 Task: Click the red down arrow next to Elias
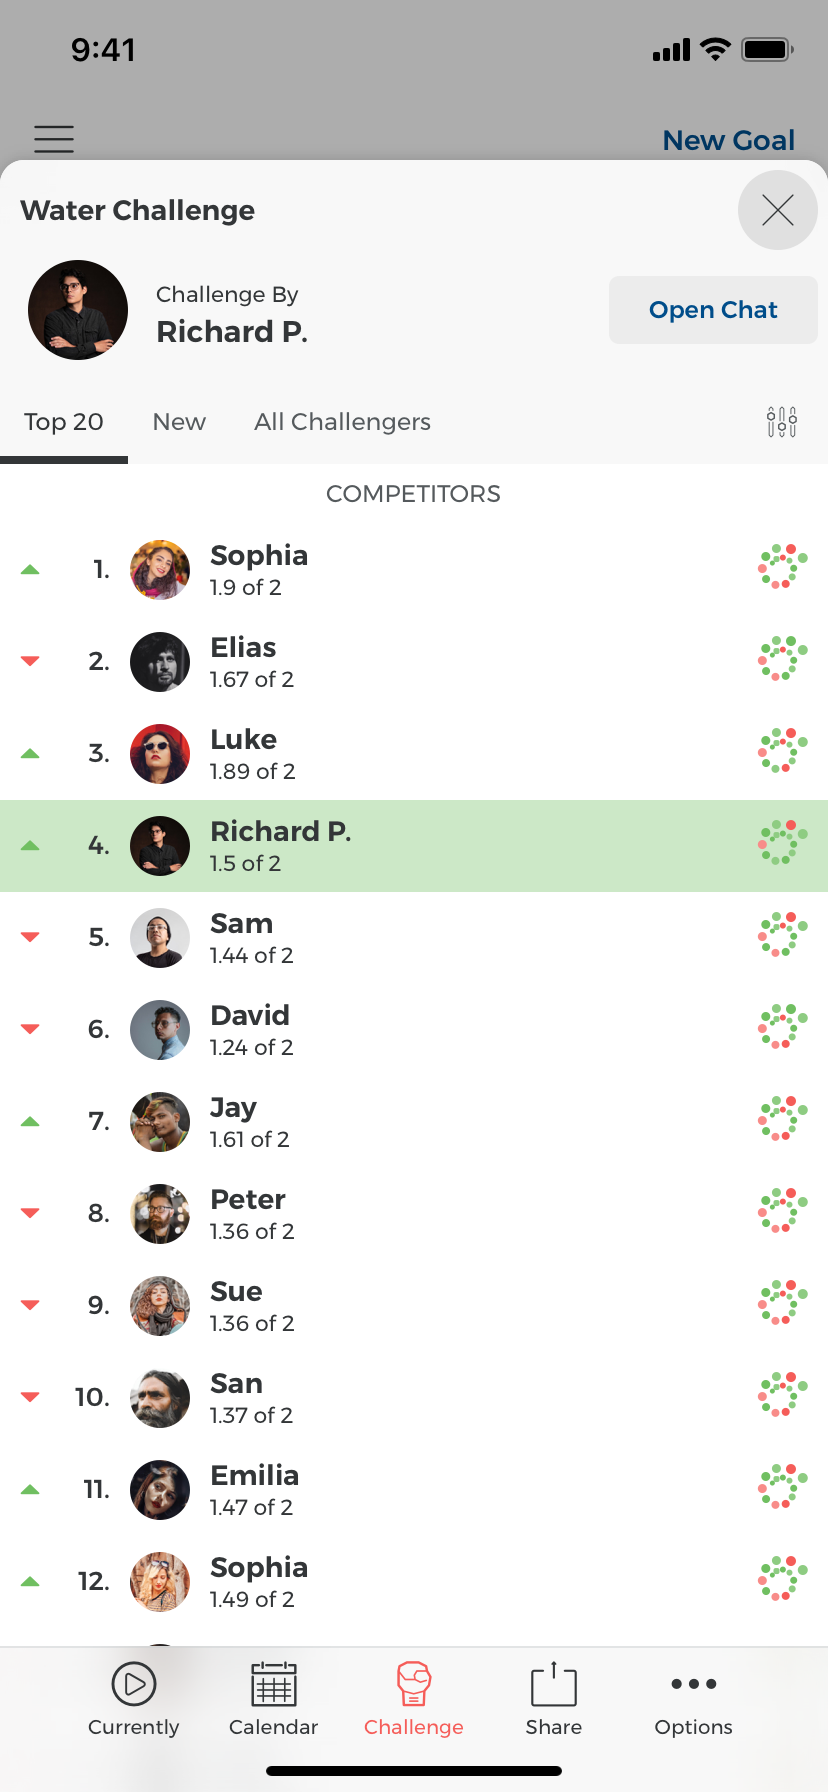[x=30, y=660]
